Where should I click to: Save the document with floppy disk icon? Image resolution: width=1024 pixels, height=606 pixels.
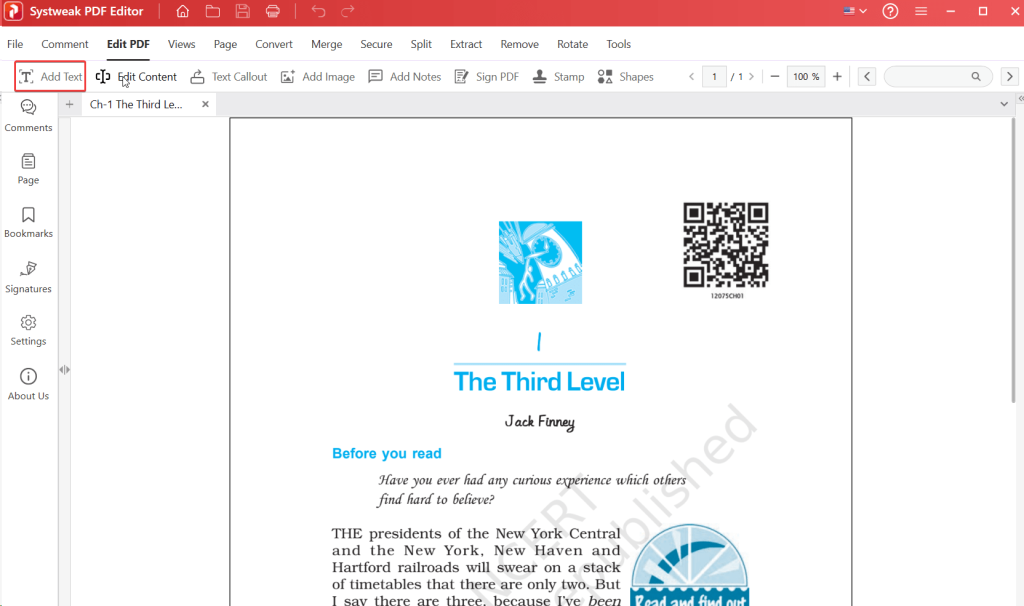tap(243, 12)
